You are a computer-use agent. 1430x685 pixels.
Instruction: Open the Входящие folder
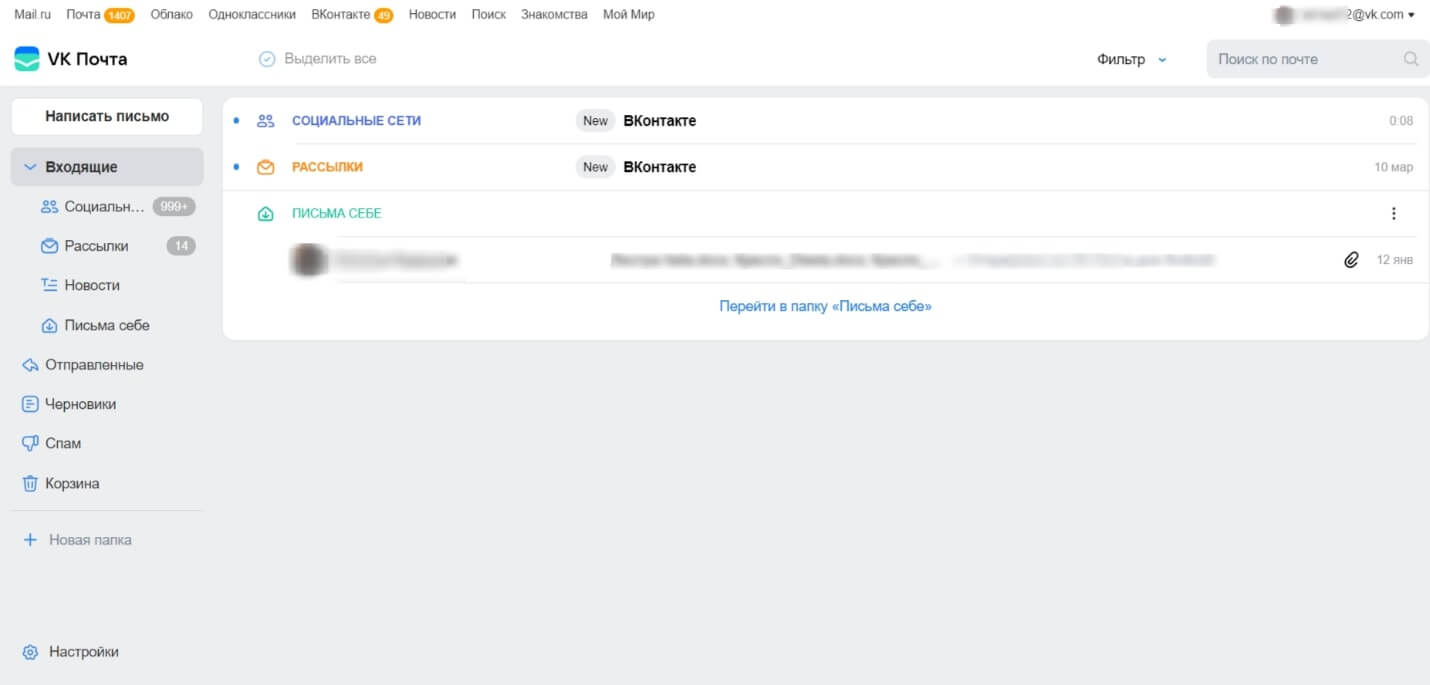tap(107, 167)
